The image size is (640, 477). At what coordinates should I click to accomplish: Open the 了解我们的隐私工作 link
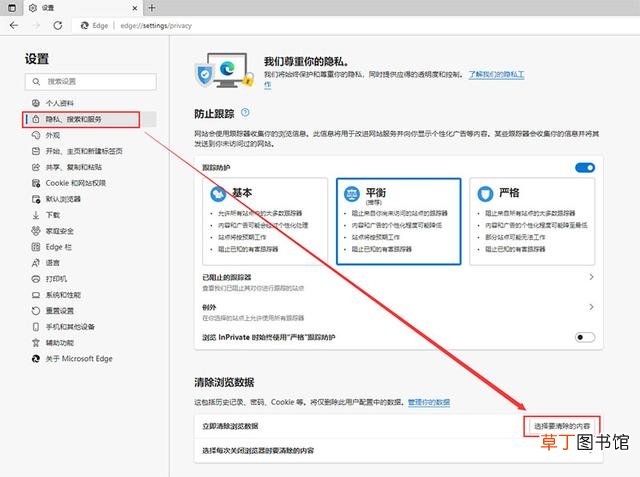tap(496, 75)
